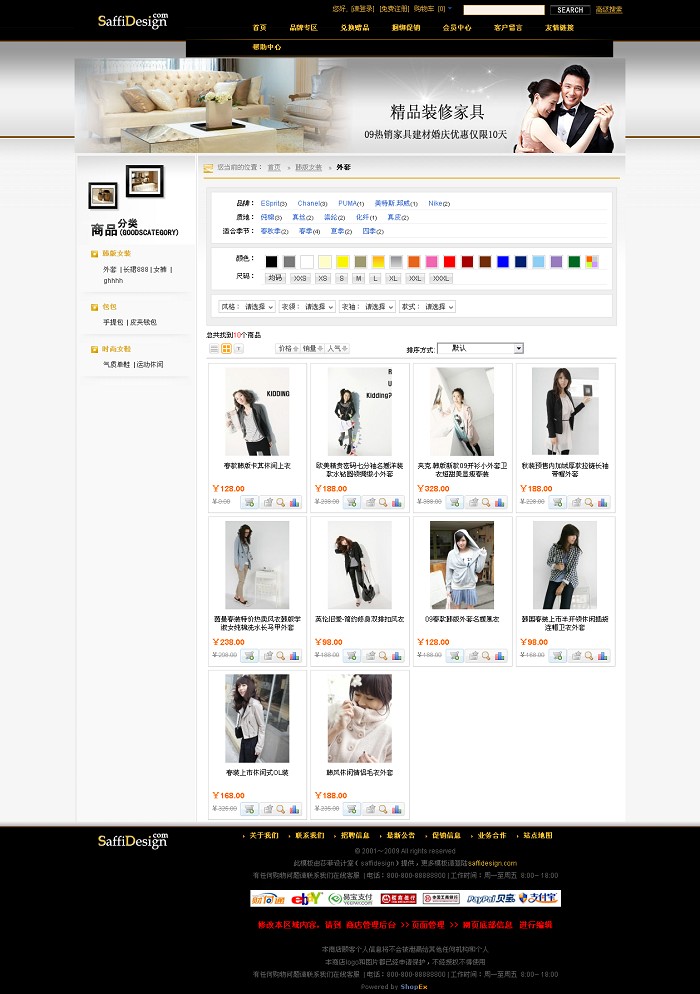The width and height of the screenshot is (700, 994).
Task: Pick the black color swatch
Action: (271, 261)
